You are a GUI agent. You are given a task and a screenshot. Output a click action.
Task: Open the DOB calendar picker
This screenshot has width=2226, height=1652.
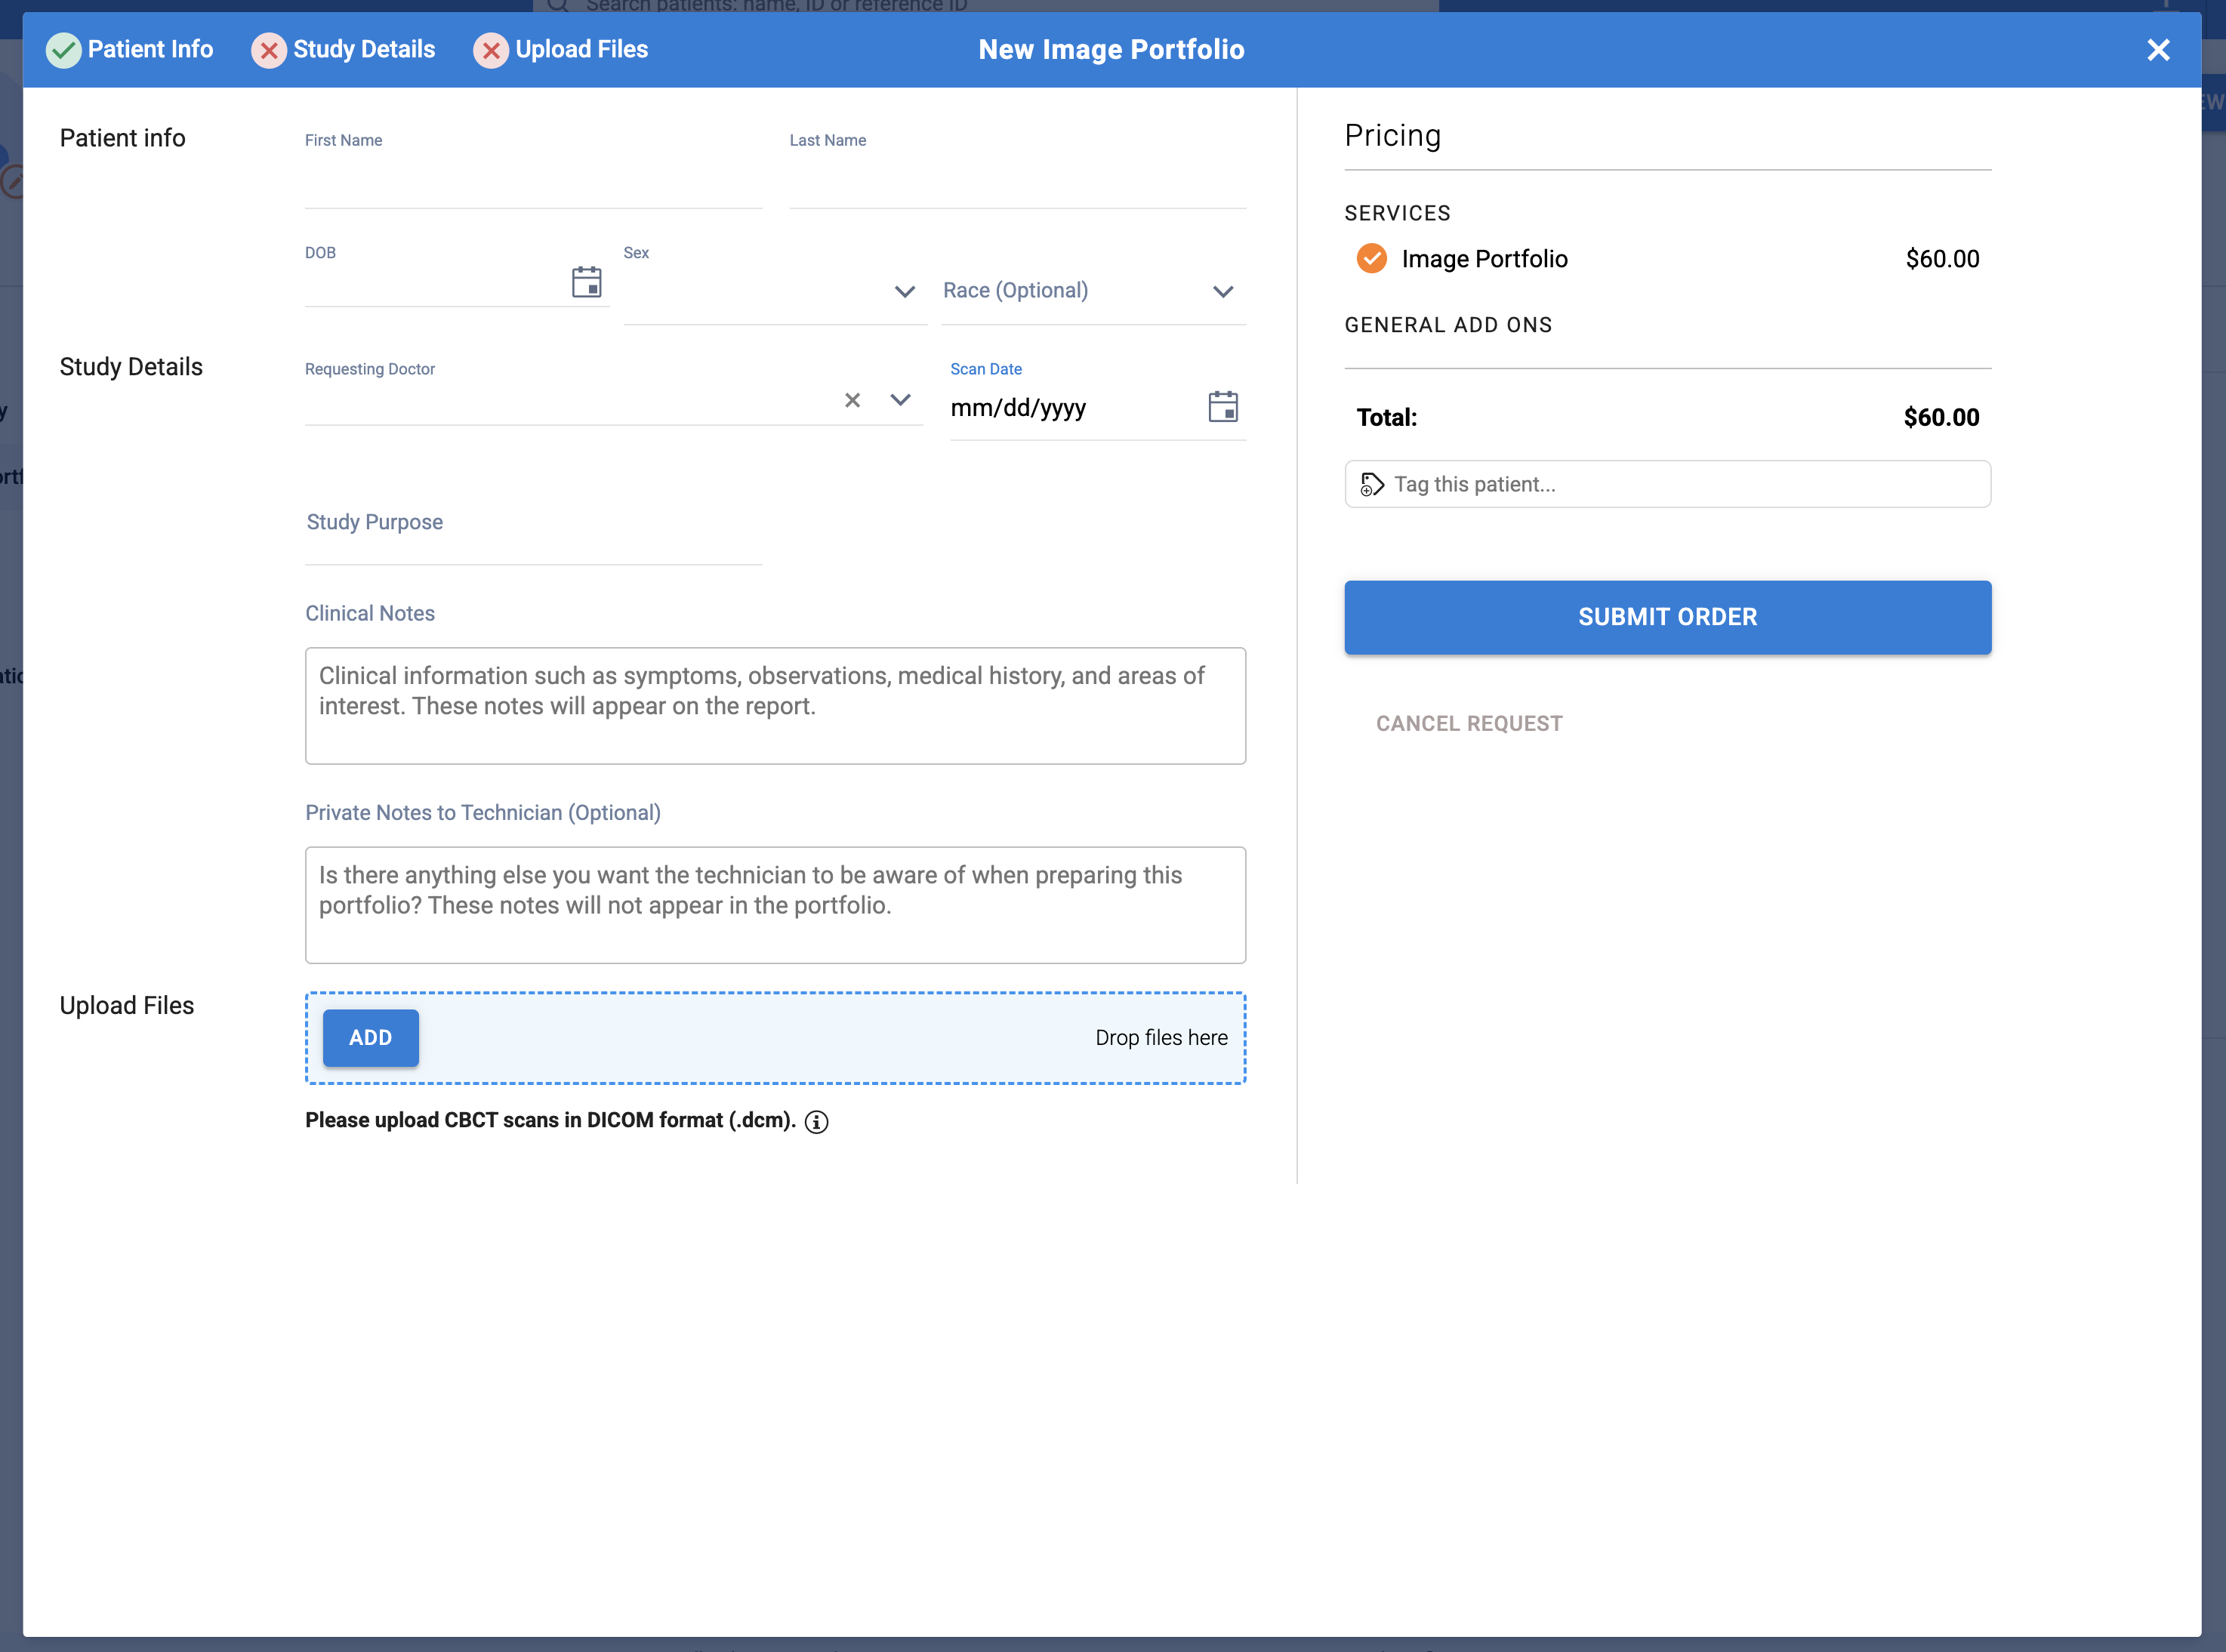point(587,282)
